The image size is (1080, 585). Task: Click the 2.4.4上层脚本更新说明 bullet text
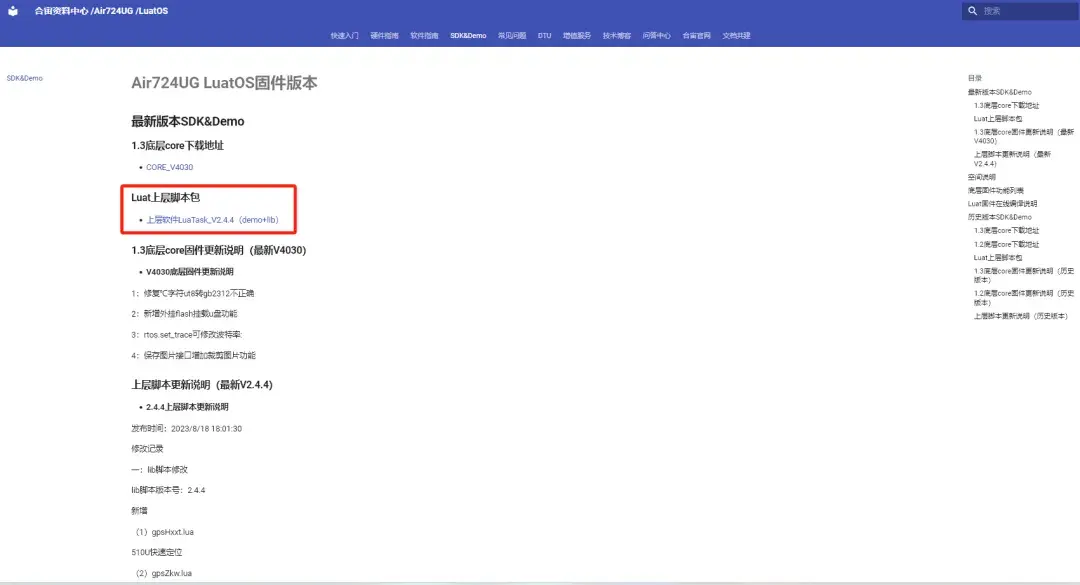coord(187,407)
